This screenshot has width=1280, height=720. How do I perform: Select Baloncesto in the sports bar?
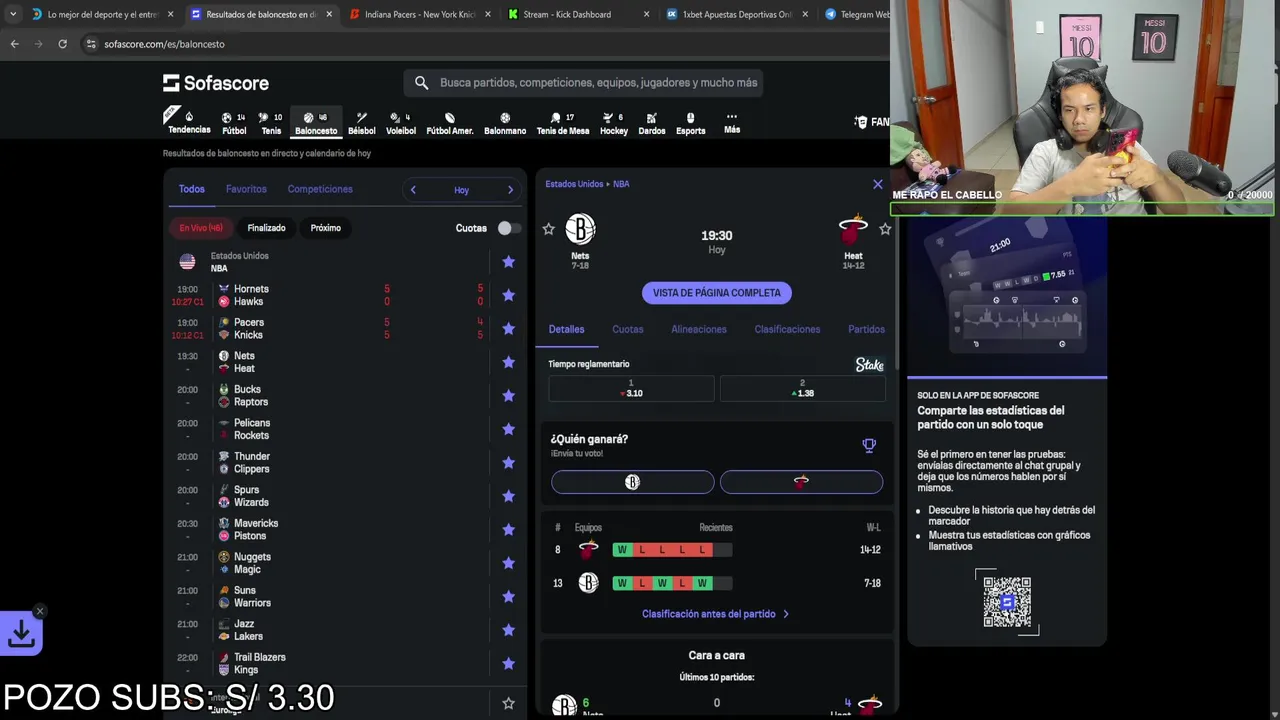point(316,123)
